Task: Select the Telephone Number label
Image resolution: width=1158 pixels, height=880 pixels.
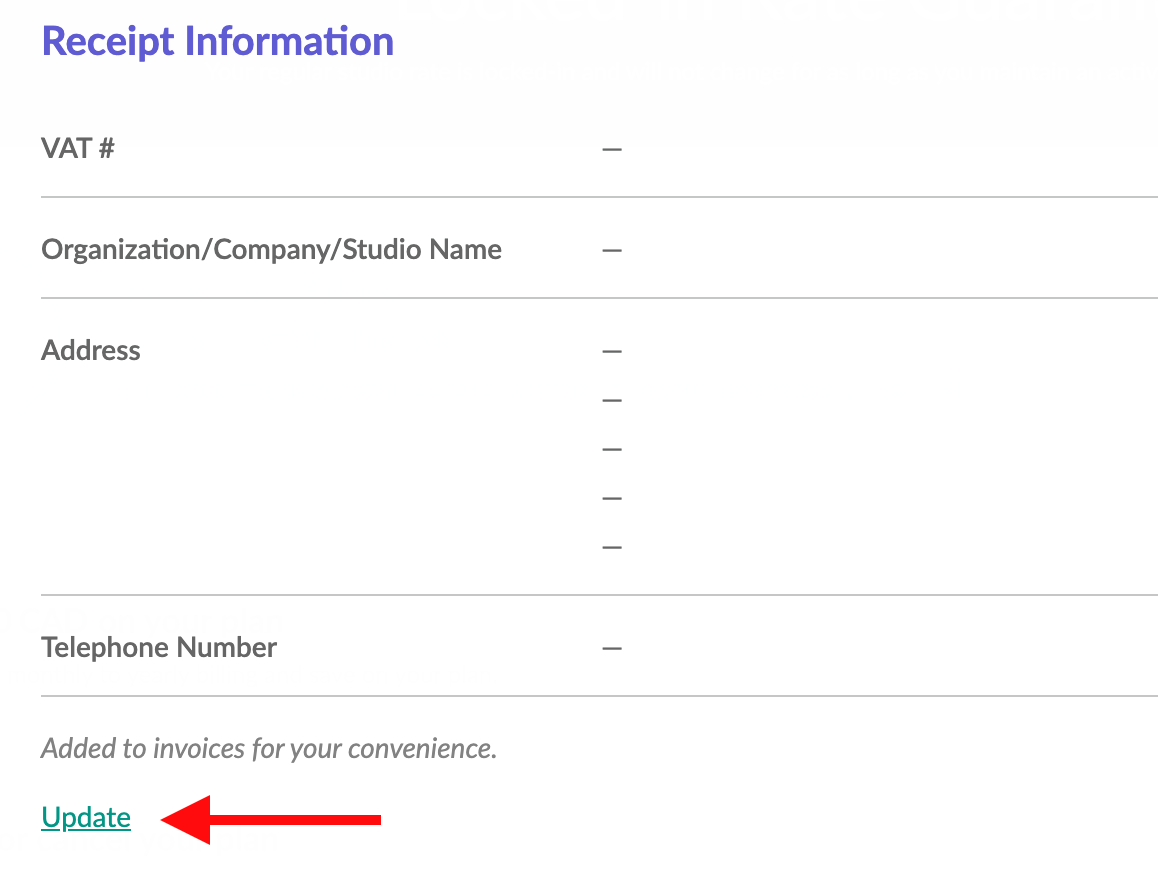Action: [159, 647]
